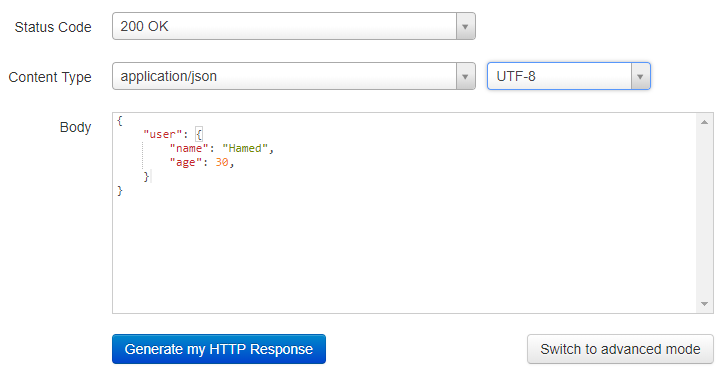728x377 pixels.
Task: Click the body editor scrollbar track
Action: (x=704, y=213)
